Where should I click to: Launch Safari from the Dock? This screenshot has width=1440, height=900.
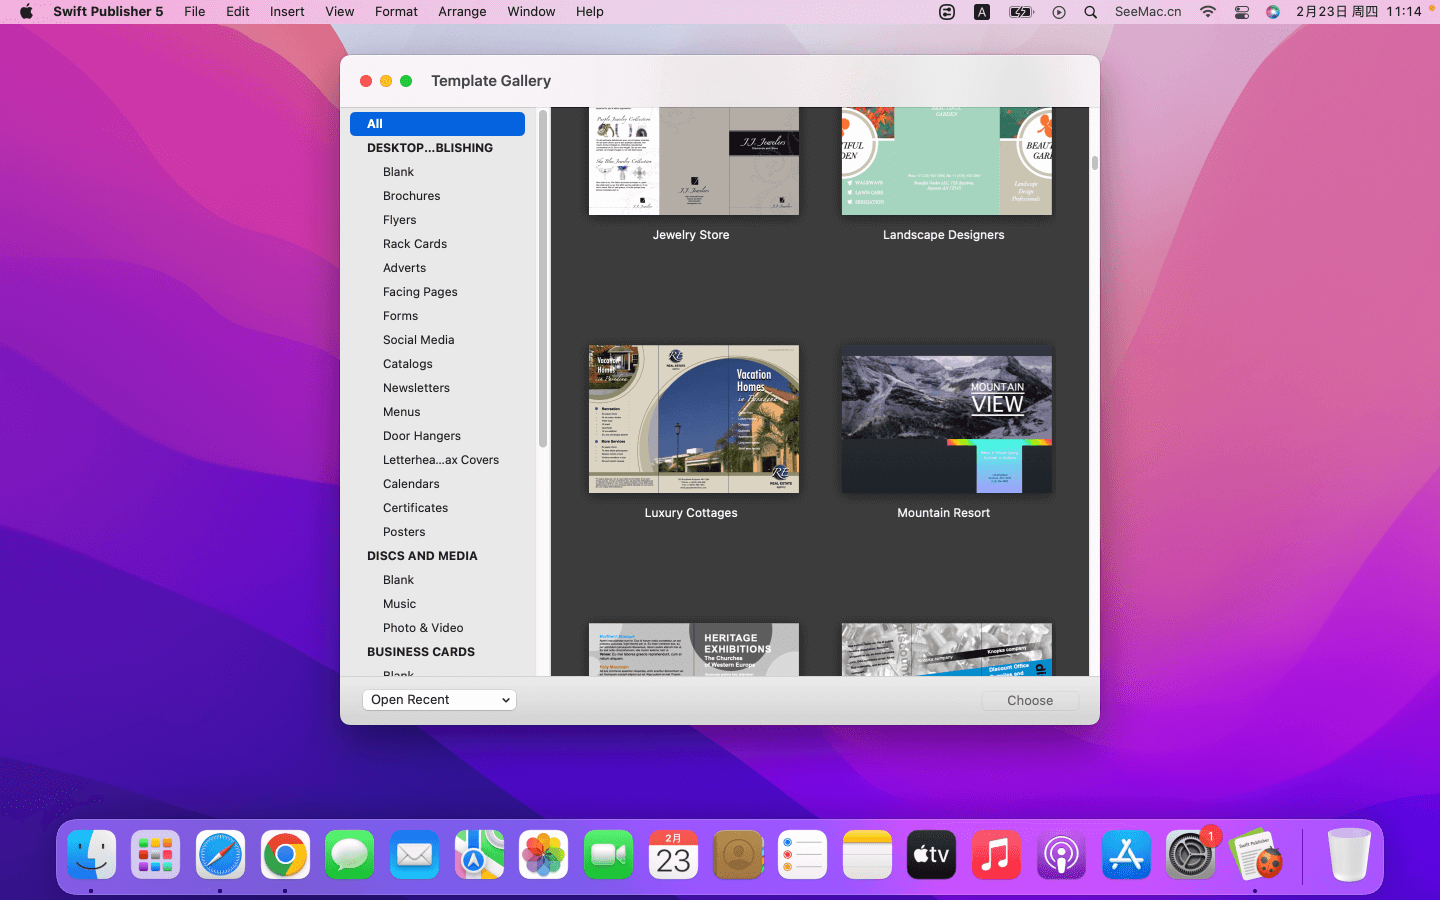click(x=220, y=856)
